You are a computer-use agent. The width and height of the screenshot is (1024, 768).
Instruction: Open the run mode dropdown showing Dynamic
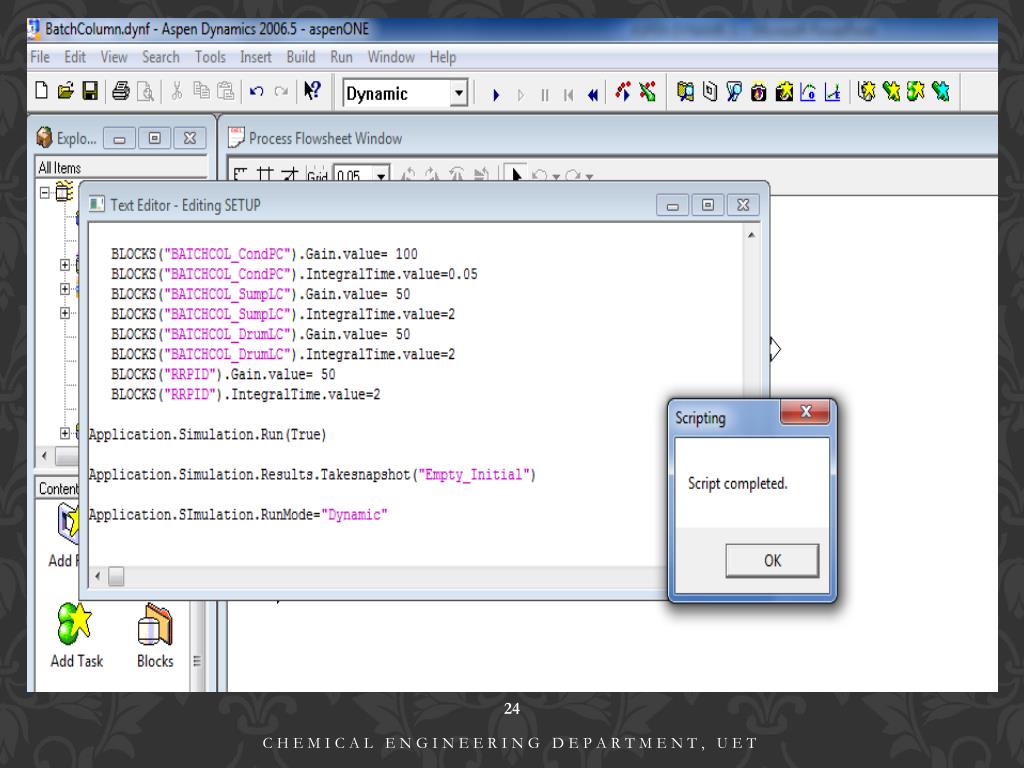(x=459, y=93)
